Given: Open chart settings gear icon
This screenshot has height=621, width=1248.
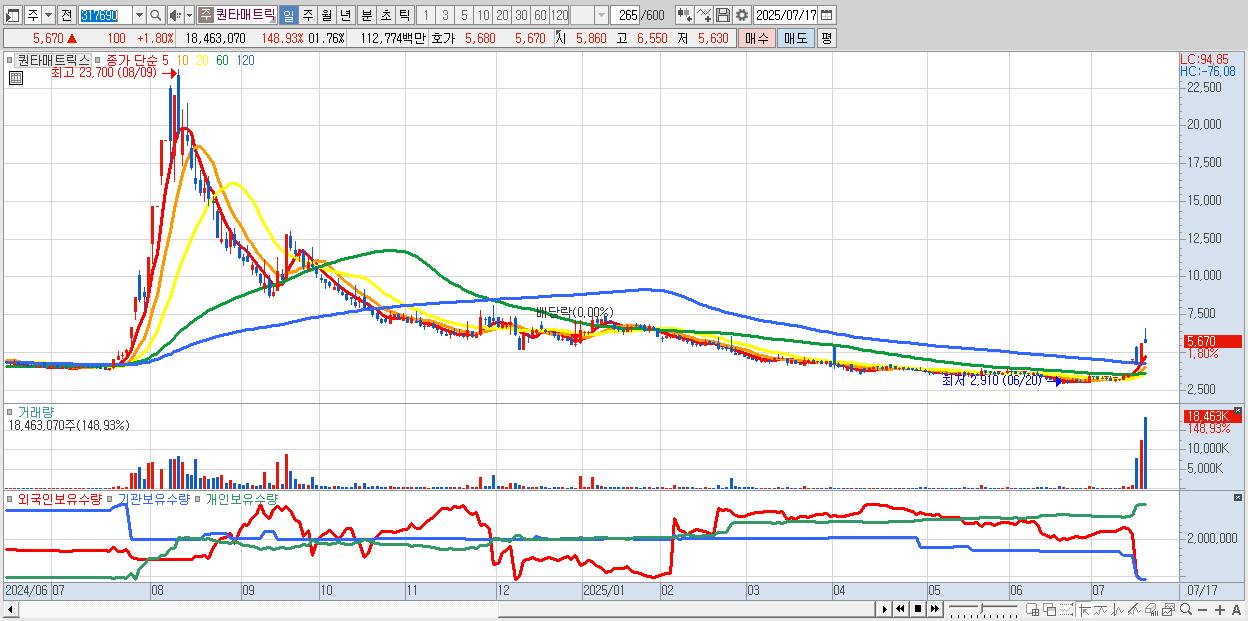Looking at the screenshot, I should 742,15.
